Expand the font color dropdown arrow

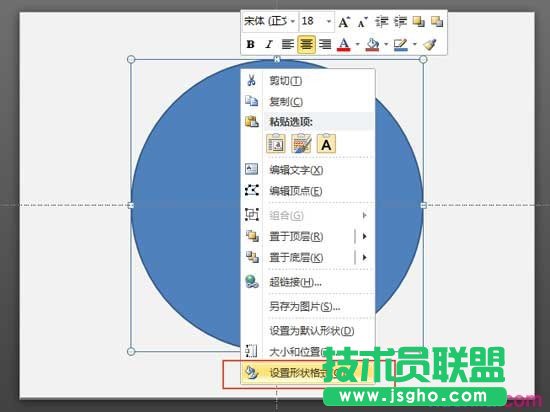(x=357, y=45)
